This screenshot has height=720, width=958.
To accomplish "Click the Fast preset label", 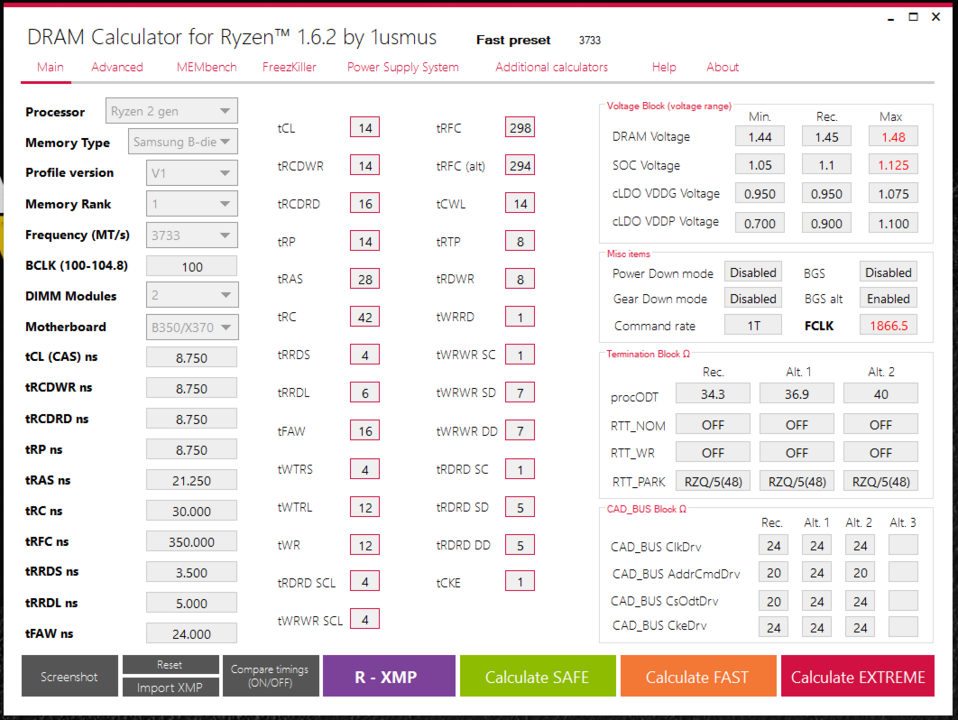I will click(513, 40).
